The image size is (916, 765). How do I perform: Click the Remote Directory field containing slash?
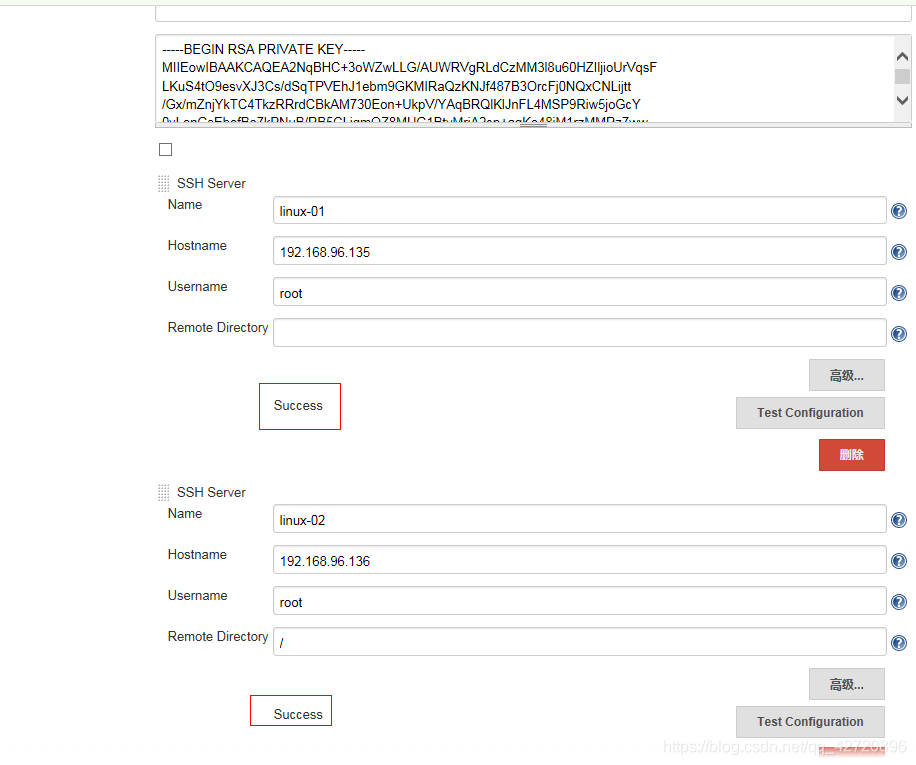[580, 642]
